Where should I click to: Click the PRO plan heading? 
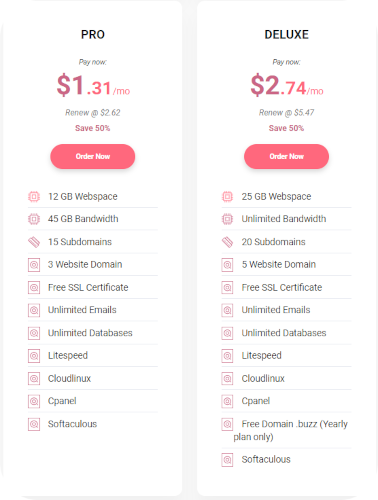pos(93,35)
